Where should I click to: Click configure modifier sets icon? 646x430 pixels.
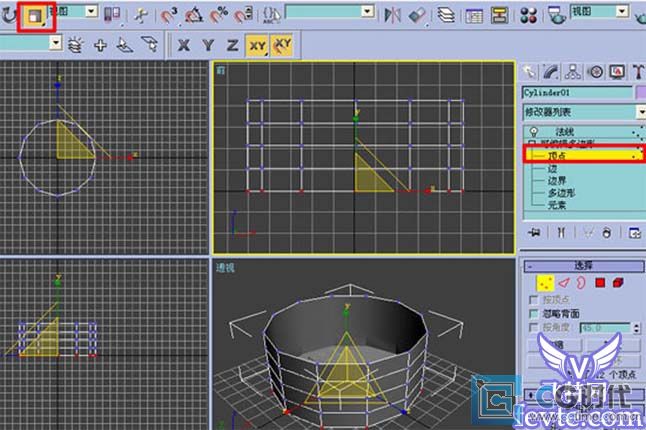tap(635, 233)
